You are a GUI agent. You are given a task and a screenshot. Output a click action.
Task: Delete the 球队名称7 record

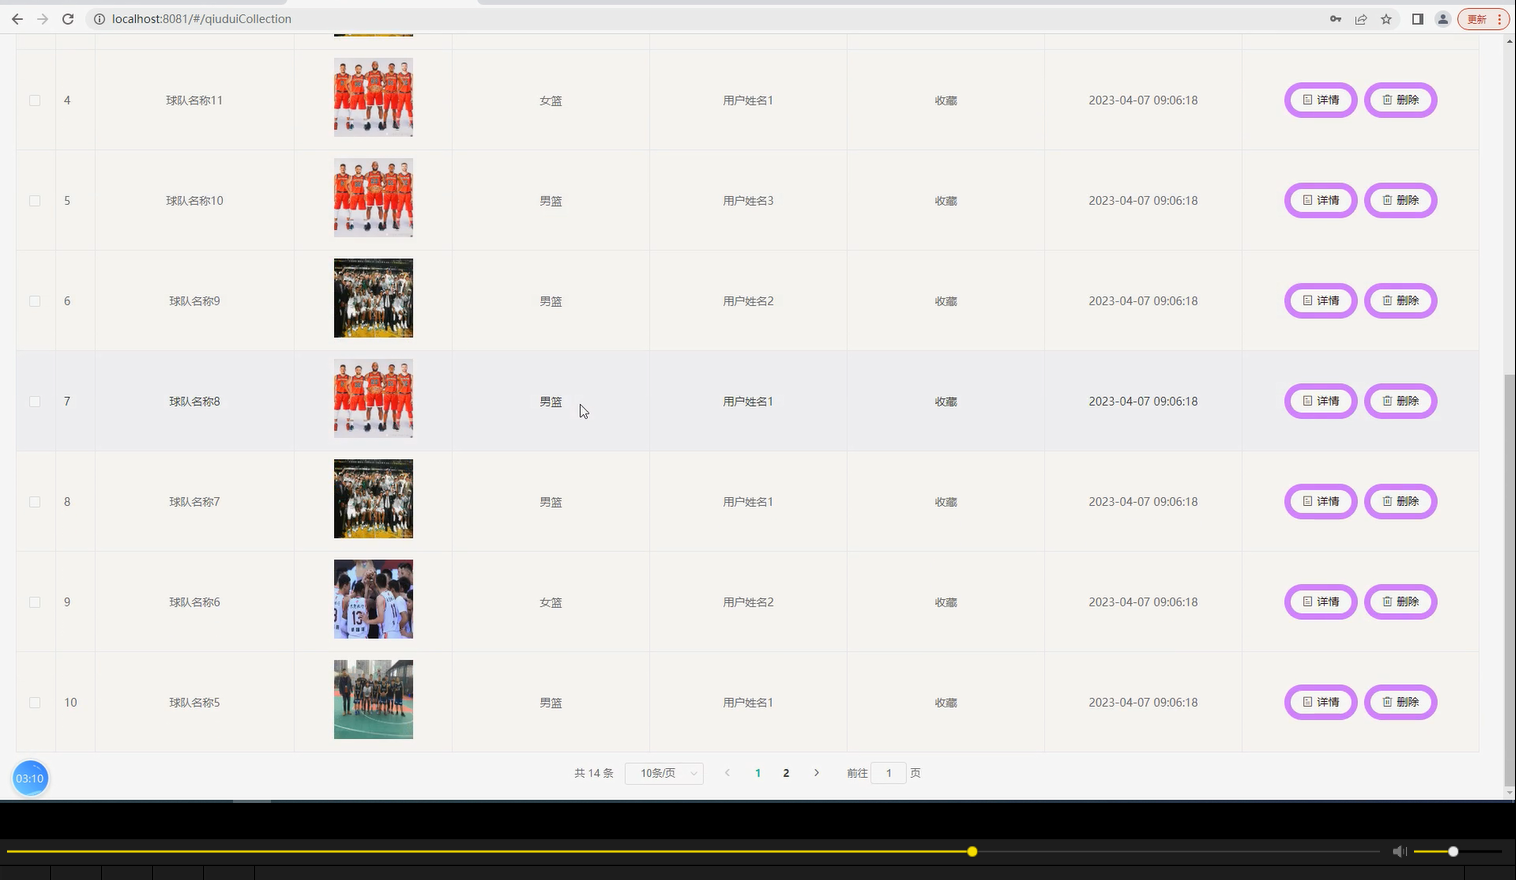1401,501
